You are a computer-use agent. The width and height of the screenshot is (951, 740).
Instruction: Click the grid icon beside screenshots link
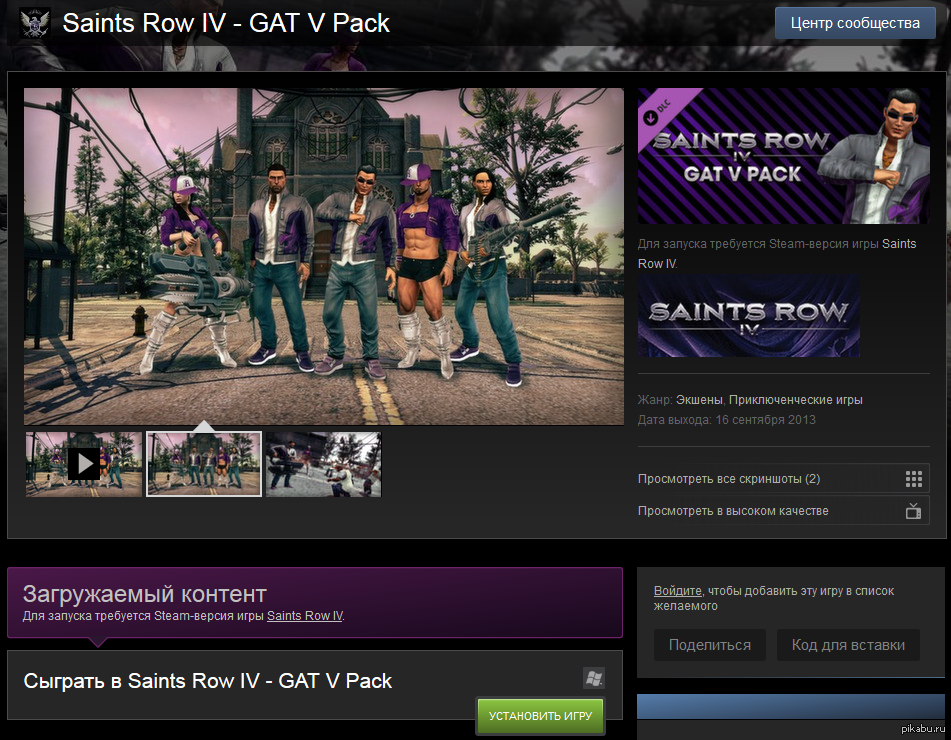[x=912, y=479]
